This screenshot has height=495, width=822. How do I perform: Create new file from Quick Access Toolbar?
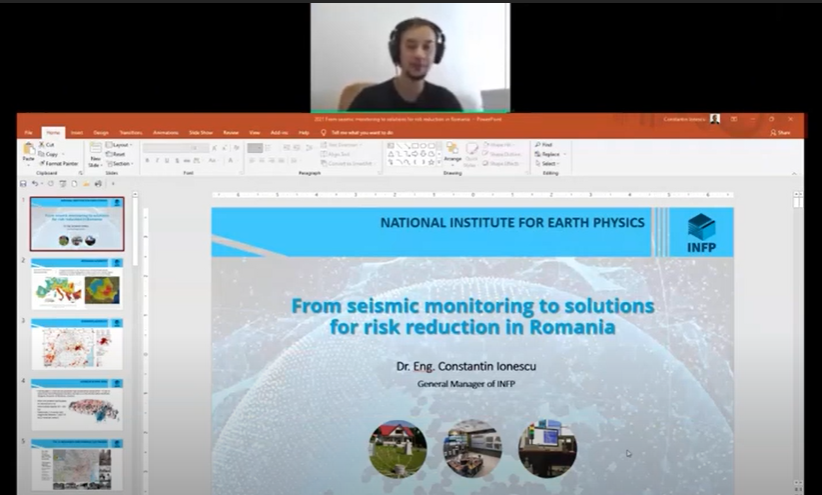[x=74, y=184]
